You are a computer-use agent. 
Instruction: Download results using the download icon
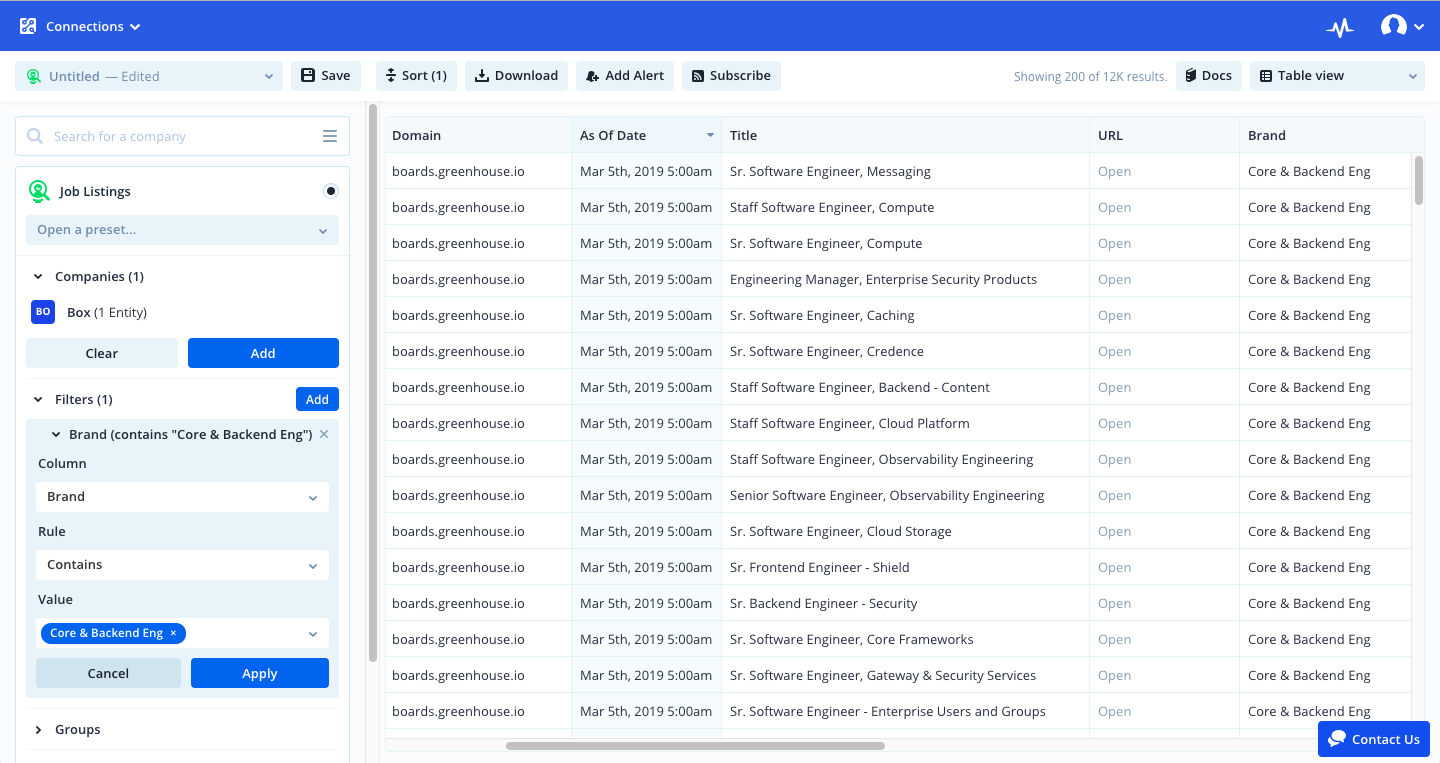(x=479, y=75)
